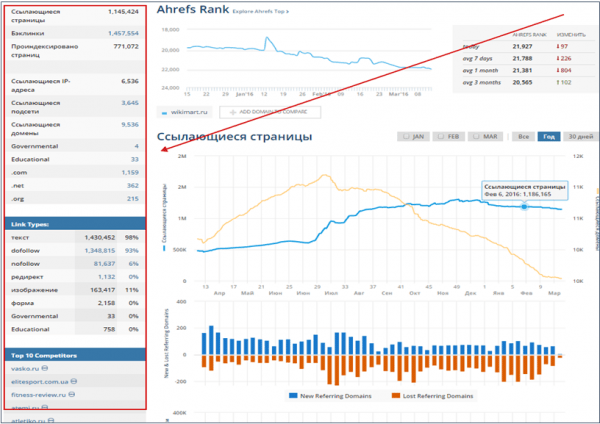Click the minus icon beside vasko.ru
600x424 pixels.
[x=45, y=368]
